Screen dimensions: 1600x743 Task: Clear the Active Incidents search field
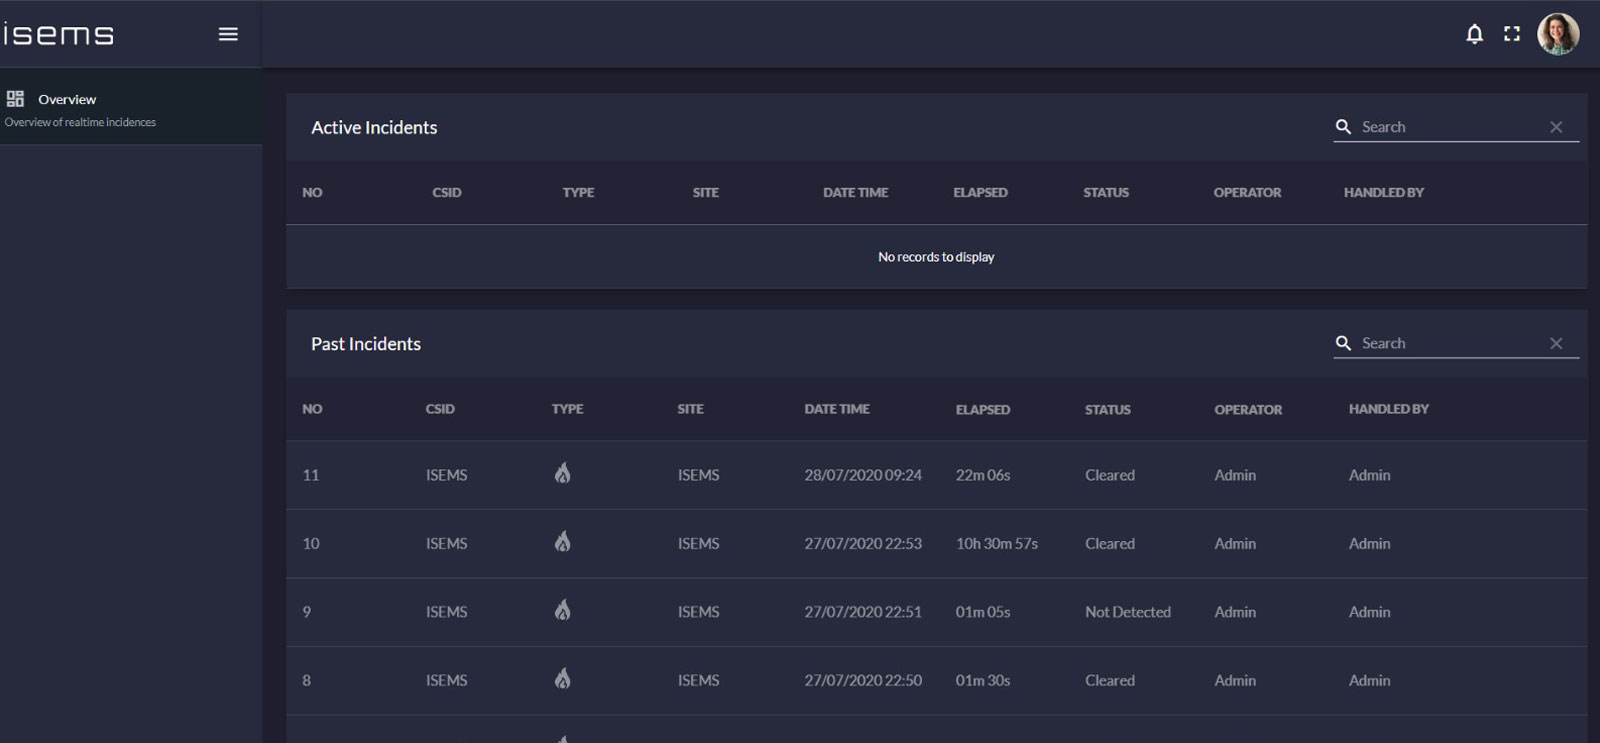1556,127
